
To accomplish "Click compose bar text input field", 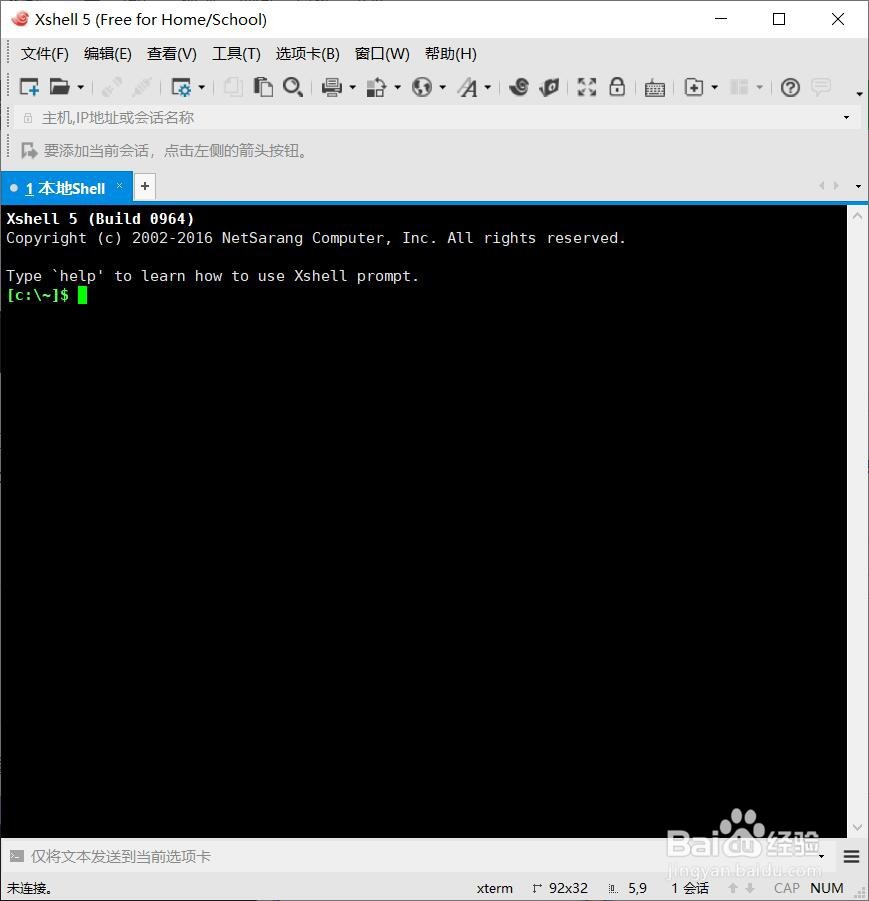I will (x=420, y=857).
